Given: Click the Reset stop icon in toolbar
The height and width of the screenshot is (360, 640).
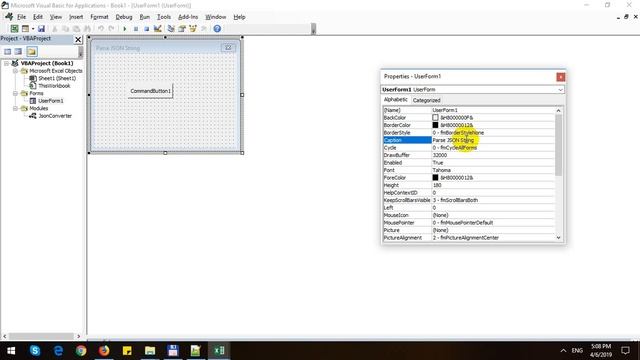Looking at the screenshot, I should [147, 29].
